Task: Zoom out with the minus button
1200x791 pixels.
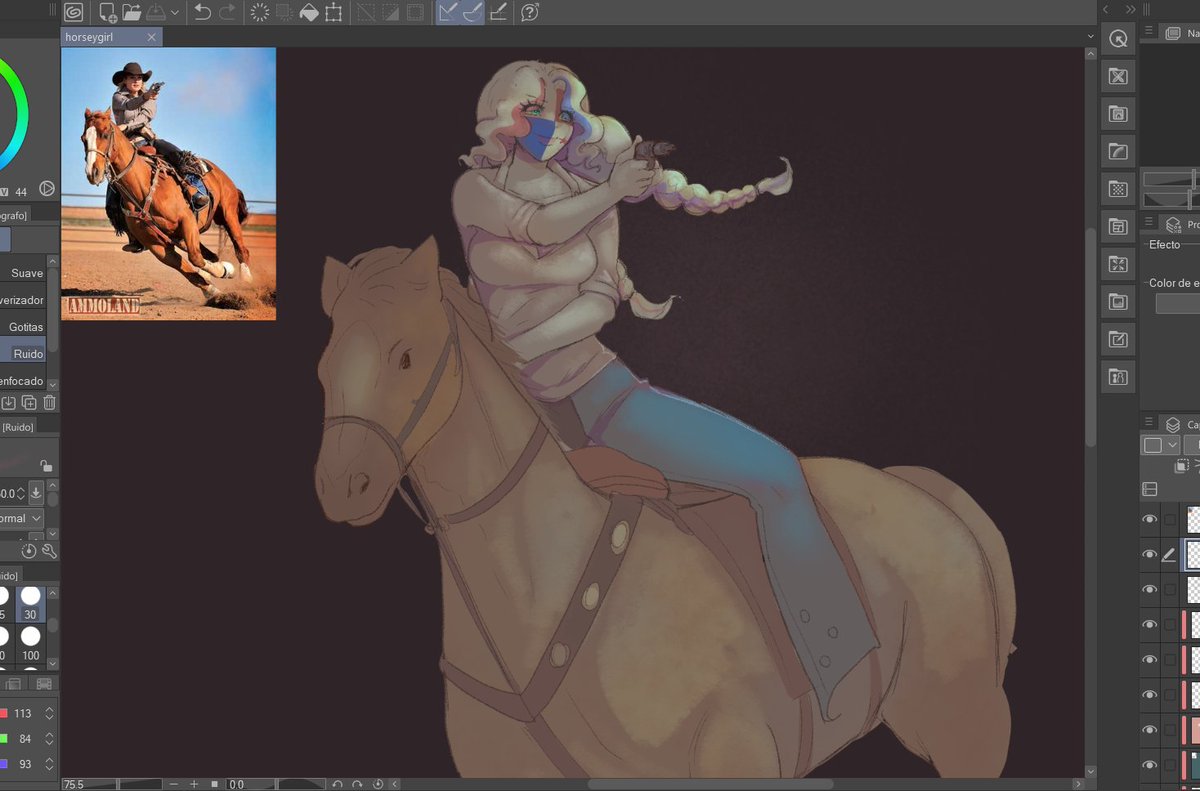Action: tap(173, 785)
